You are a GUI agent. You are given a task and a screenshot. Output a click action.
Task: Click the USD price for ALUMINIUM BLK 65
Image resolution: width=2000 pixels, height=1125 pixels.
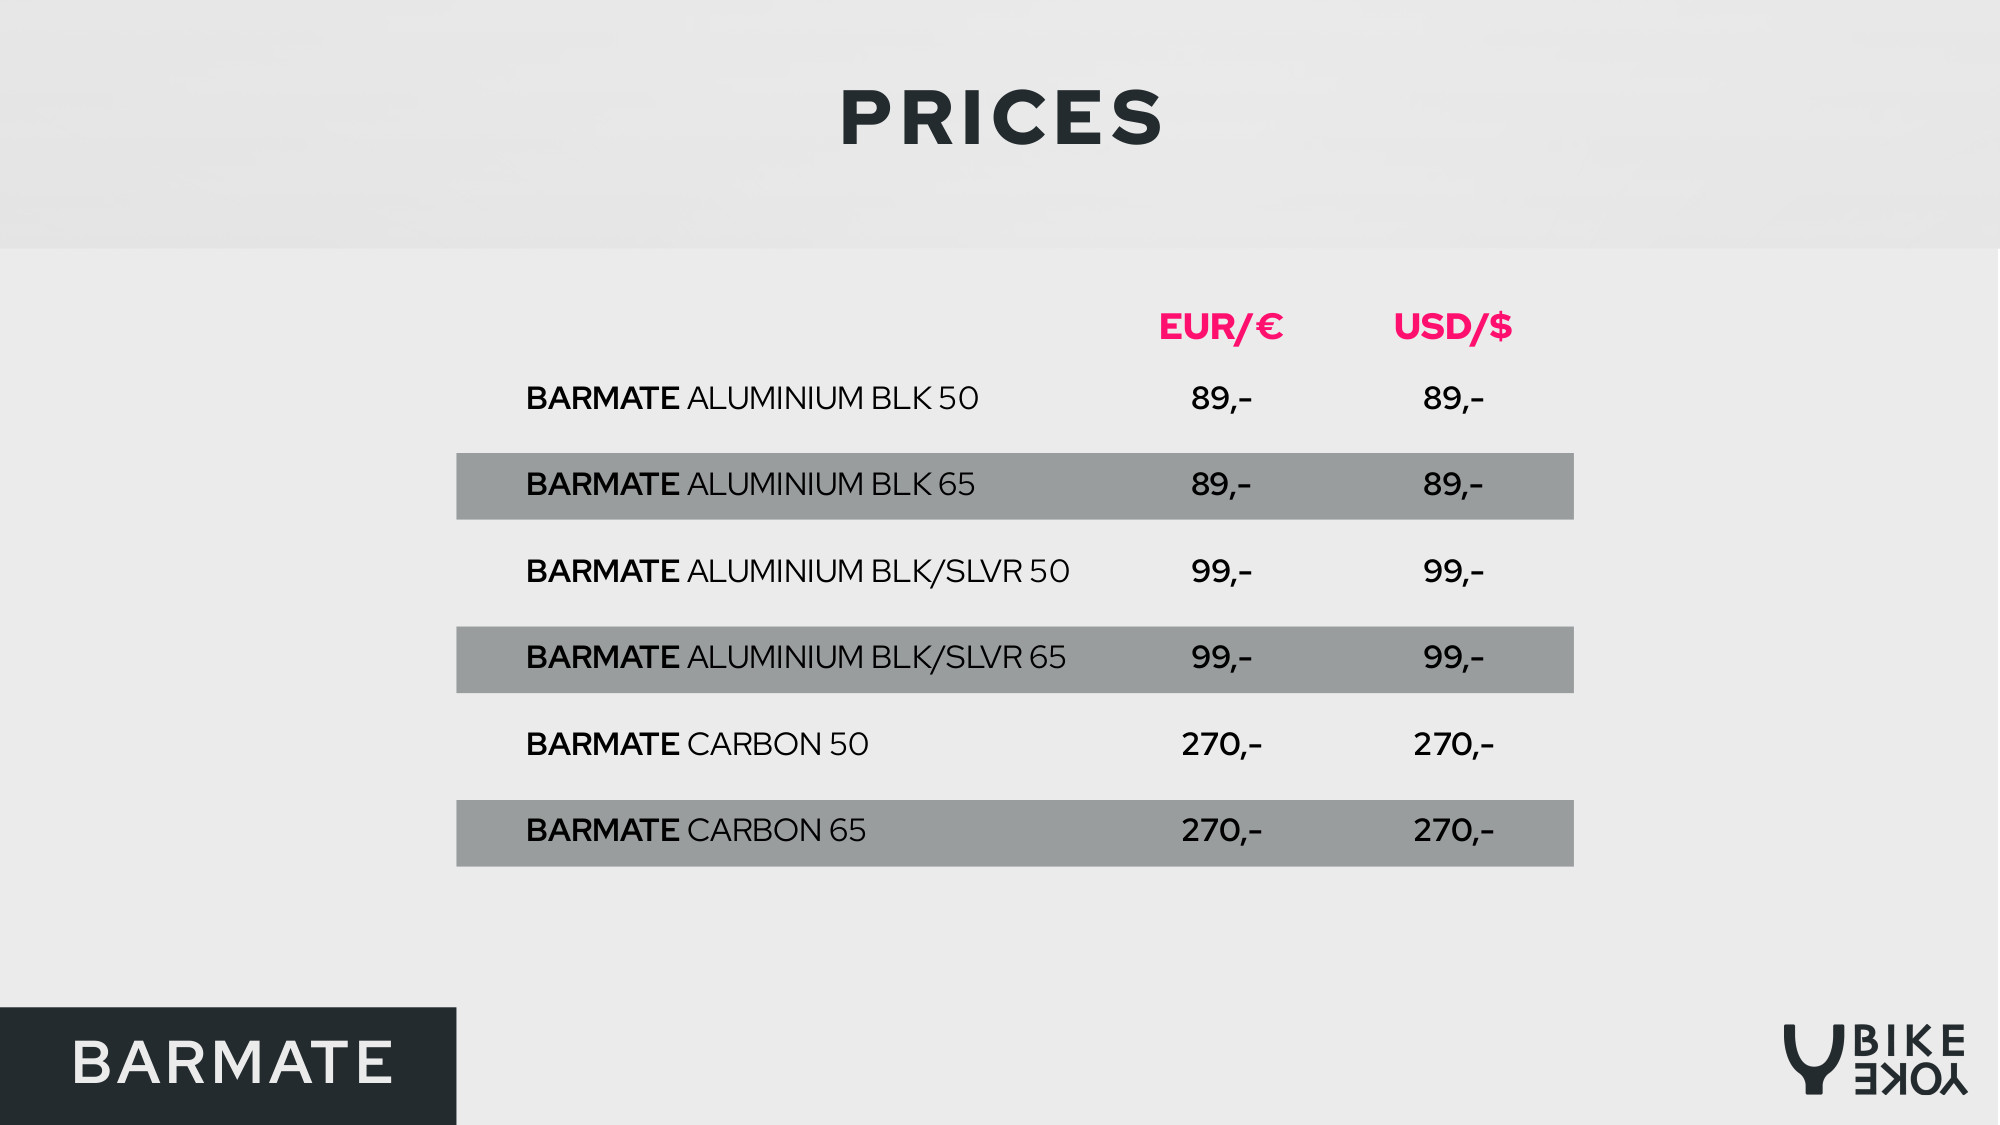(1453, 485)
